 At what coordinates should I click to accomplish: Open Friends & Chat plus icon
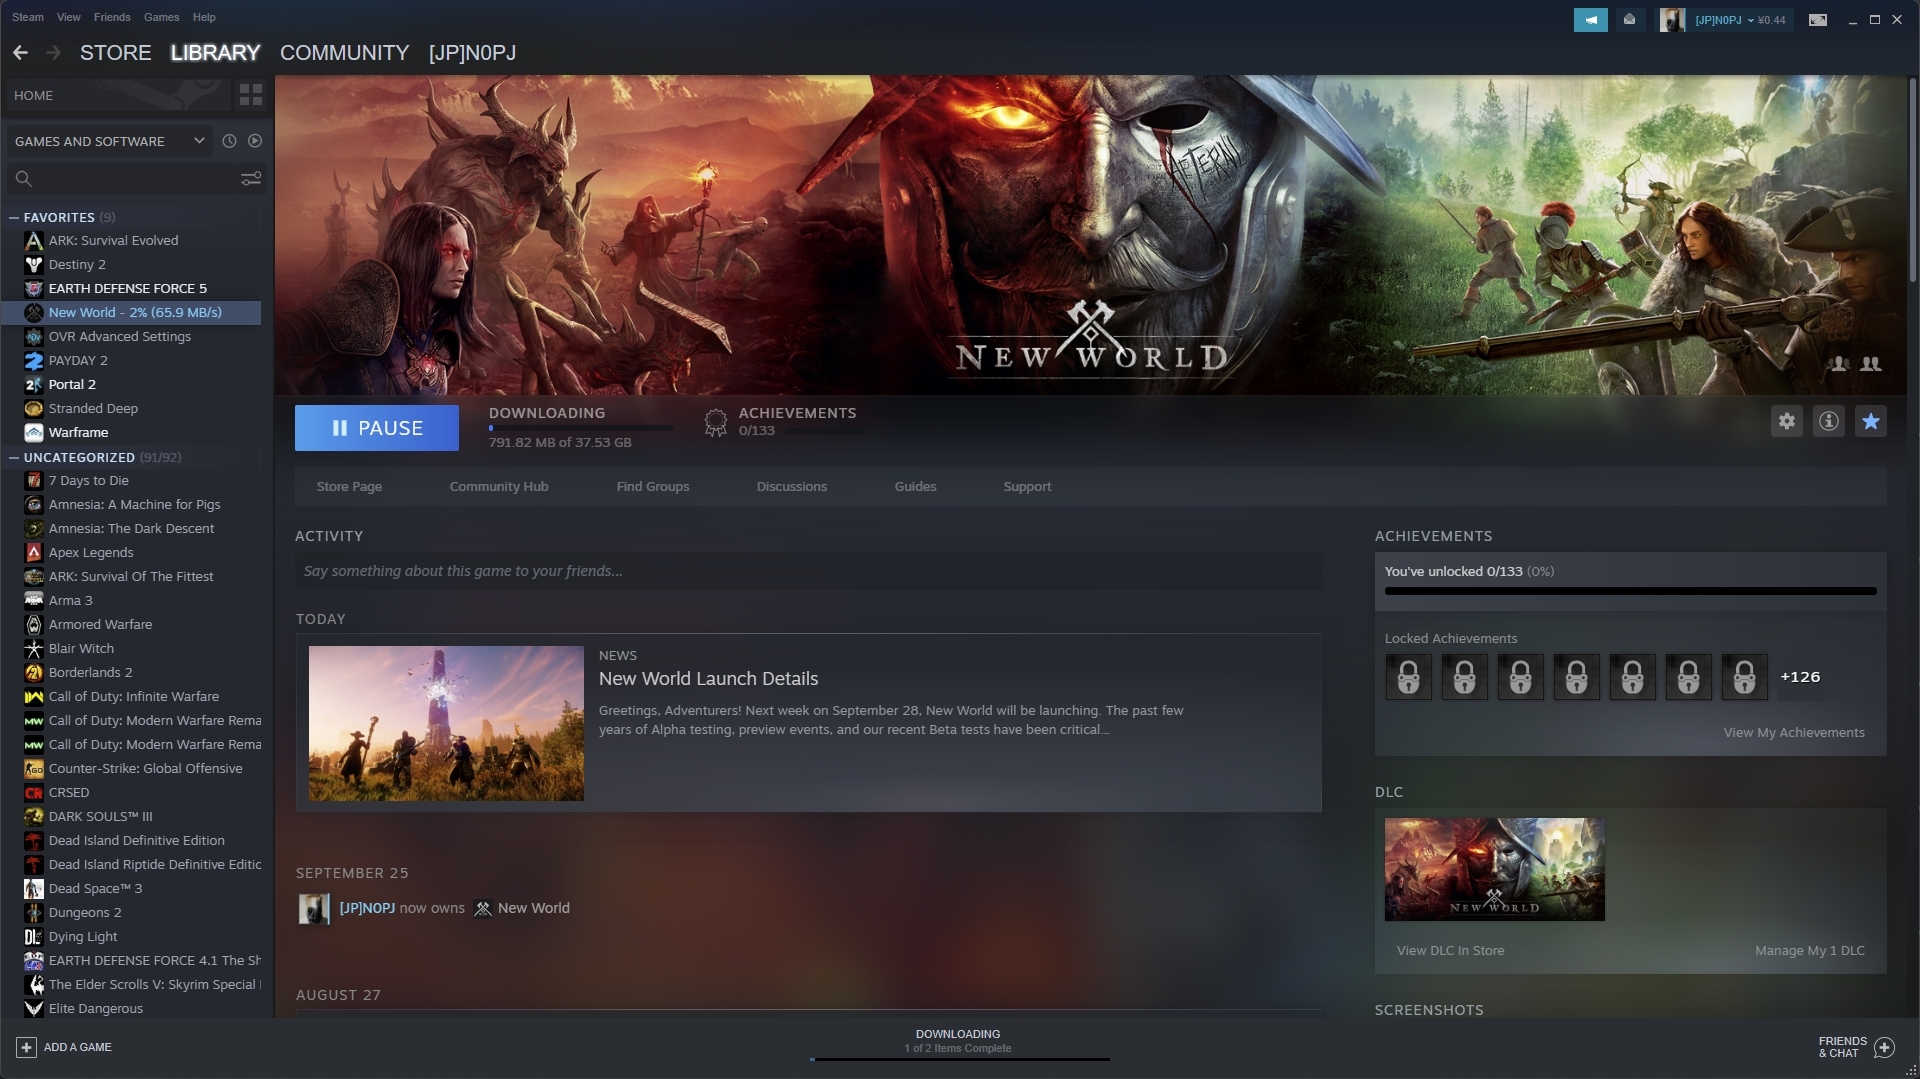pyautogui.click(x=1884, y=1047)
